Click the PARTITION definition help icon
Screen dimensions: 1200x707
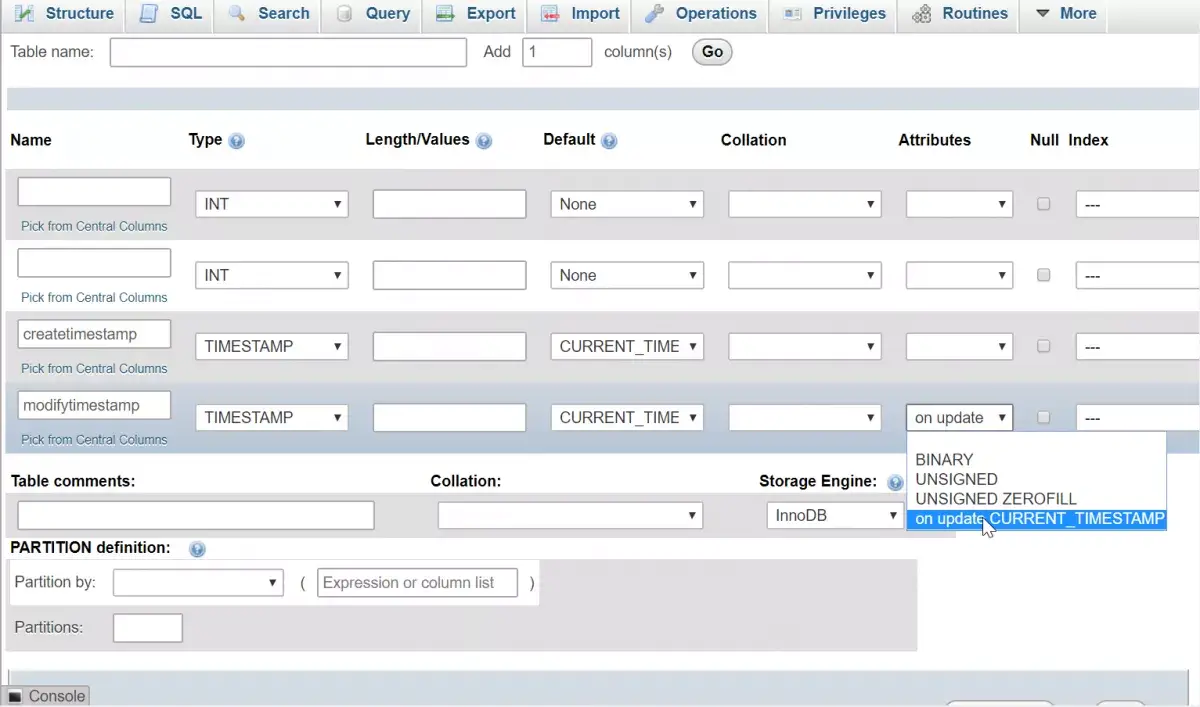197,549
